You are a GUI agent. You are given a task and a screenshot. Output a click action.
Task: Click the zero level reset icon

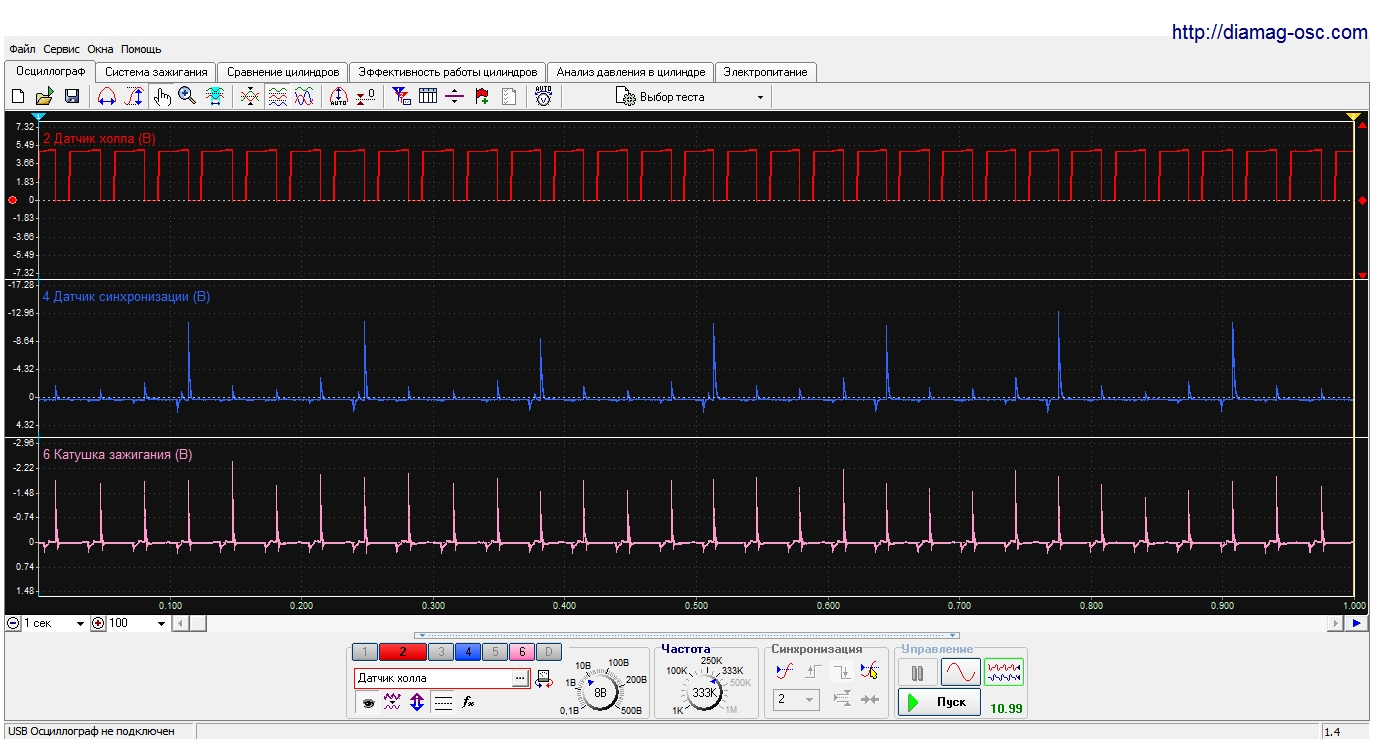[x=366, y=97]
